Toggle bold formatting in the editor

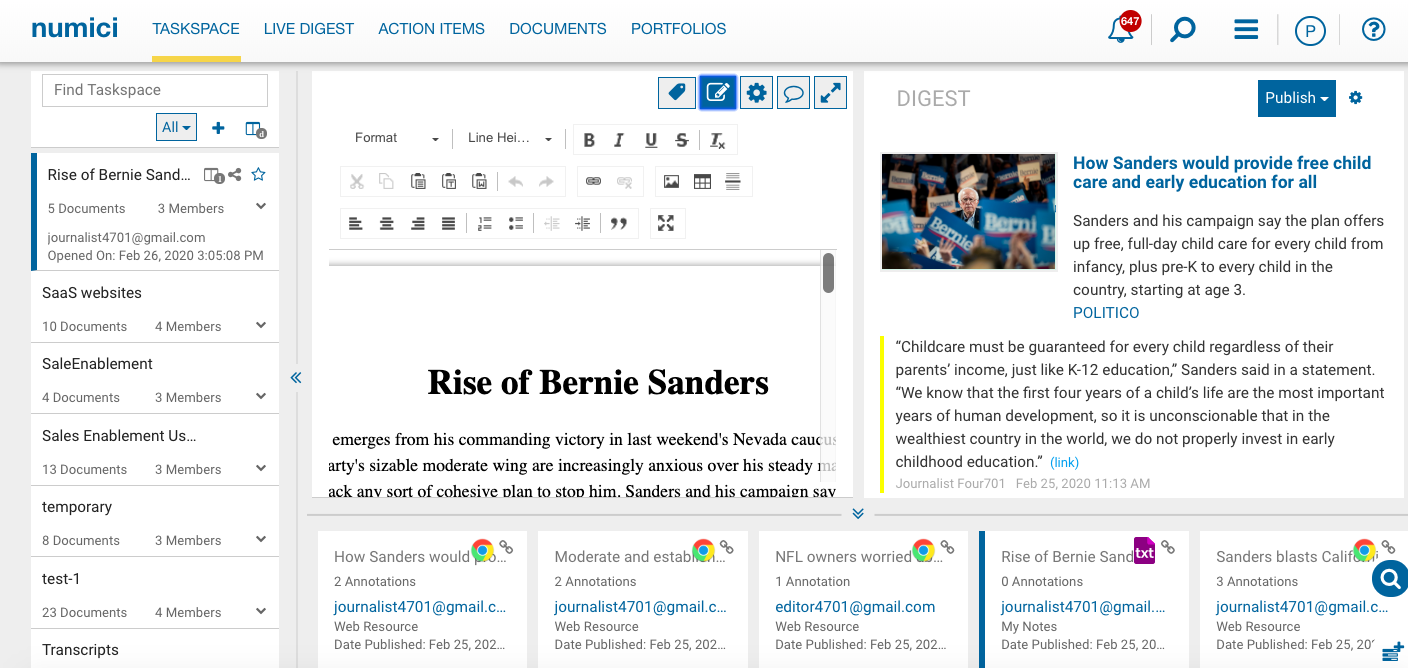tap(589, 140)
